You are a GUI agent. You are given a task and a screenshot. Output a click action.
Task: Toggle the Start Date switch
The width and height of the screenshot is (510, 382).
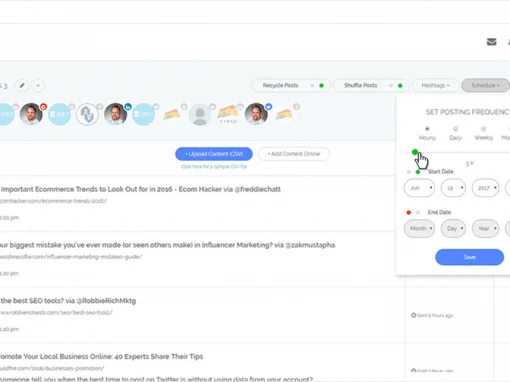click(413, 172)
